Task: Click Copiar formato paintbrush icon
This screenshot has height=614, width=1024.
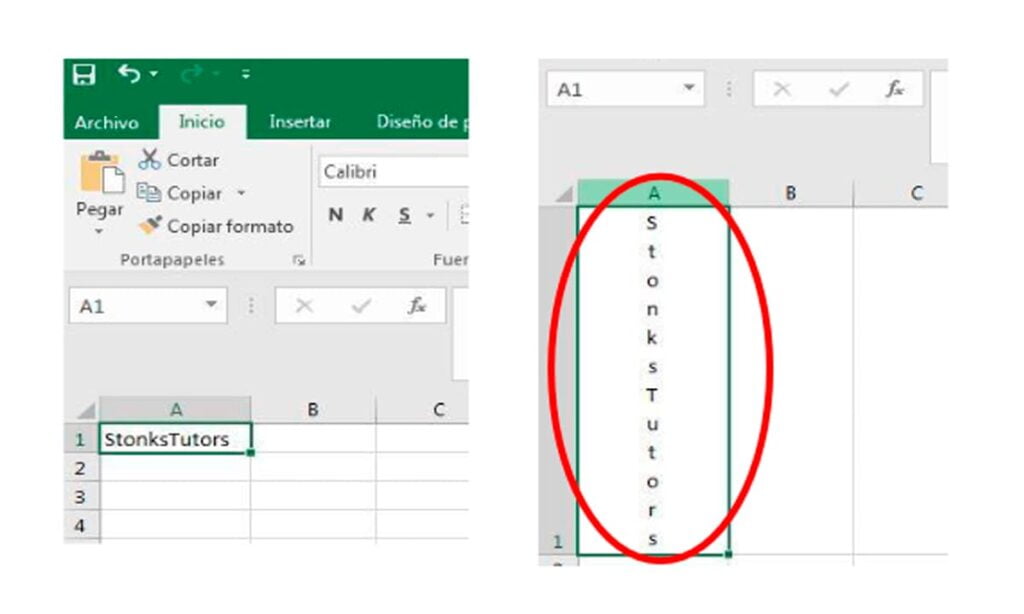Action: (x=150, y=225)
